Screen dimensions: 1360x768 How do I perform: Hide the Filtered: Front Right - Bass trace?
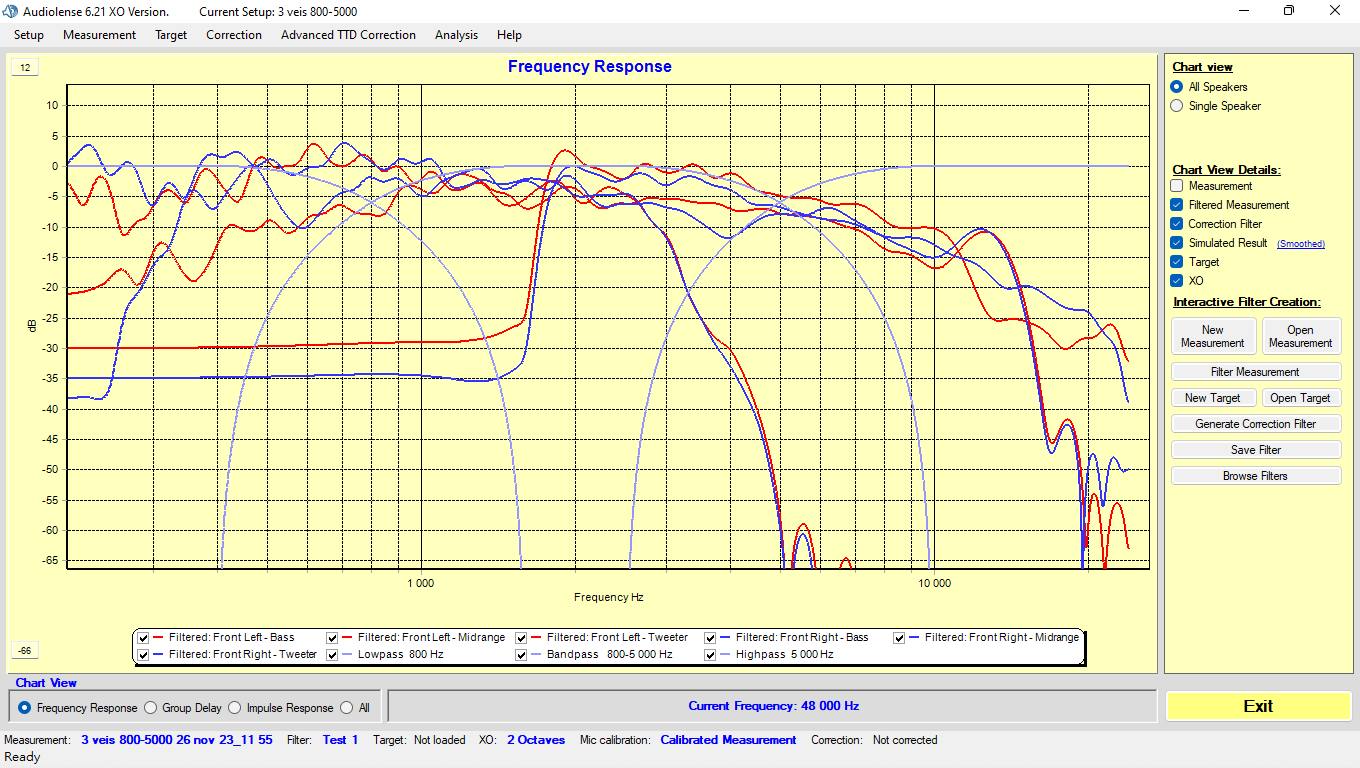pos(711,638)
